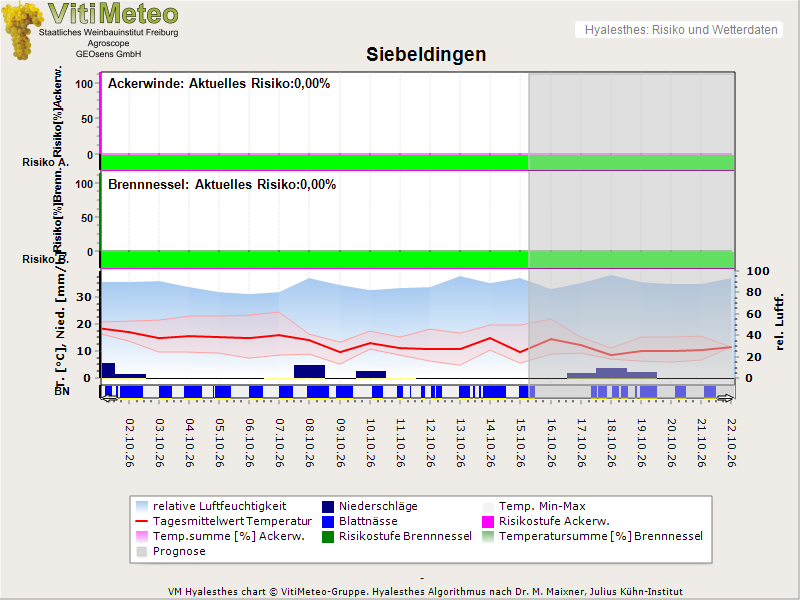Screen dimensions: 800x600
Task: Click the green Risikostufe Brennnessel legend swatch
Action: tap(328, 536)
